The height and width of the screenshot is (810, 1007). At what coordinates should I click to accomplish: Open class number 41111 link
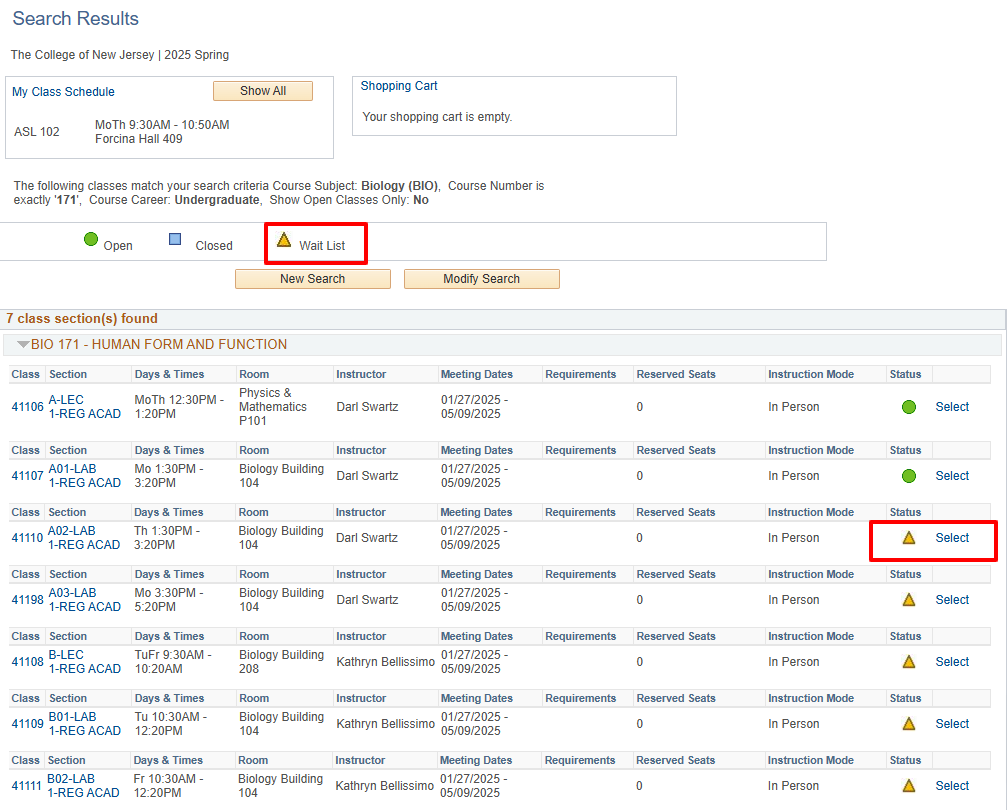26,786
